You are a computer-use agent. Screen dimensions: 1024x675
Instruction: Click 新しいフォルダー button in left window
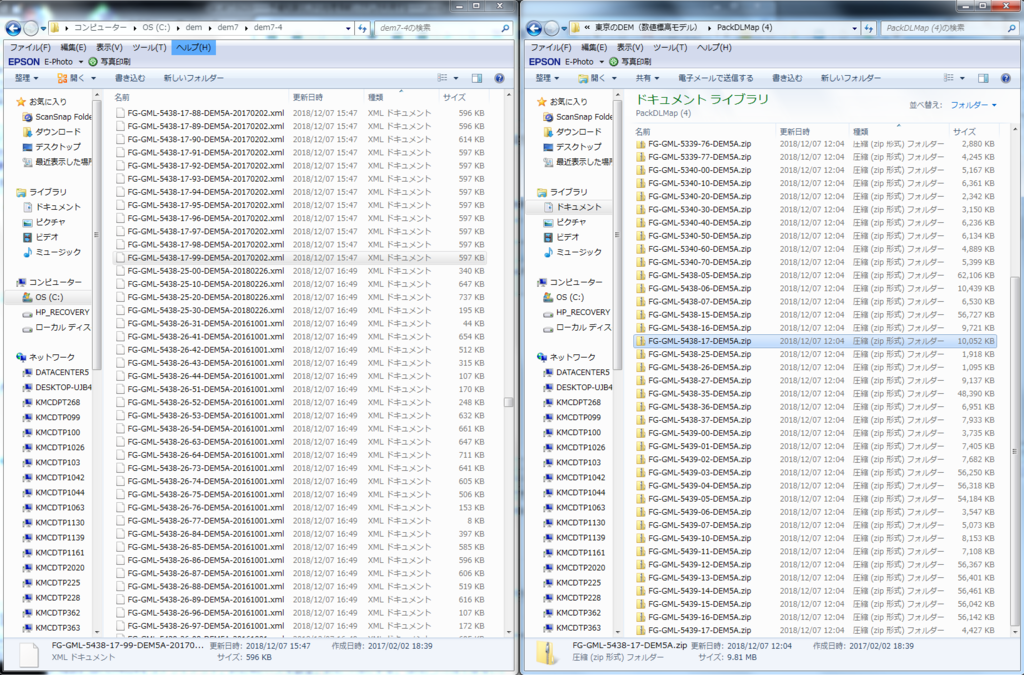(x=193, y=78)
